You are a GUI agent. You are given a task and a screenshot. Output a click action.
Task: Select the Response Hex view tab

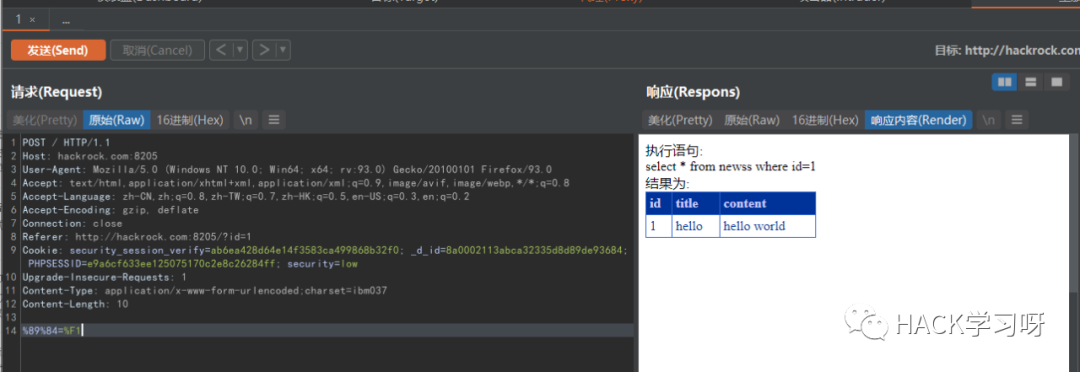click(824, 120)
